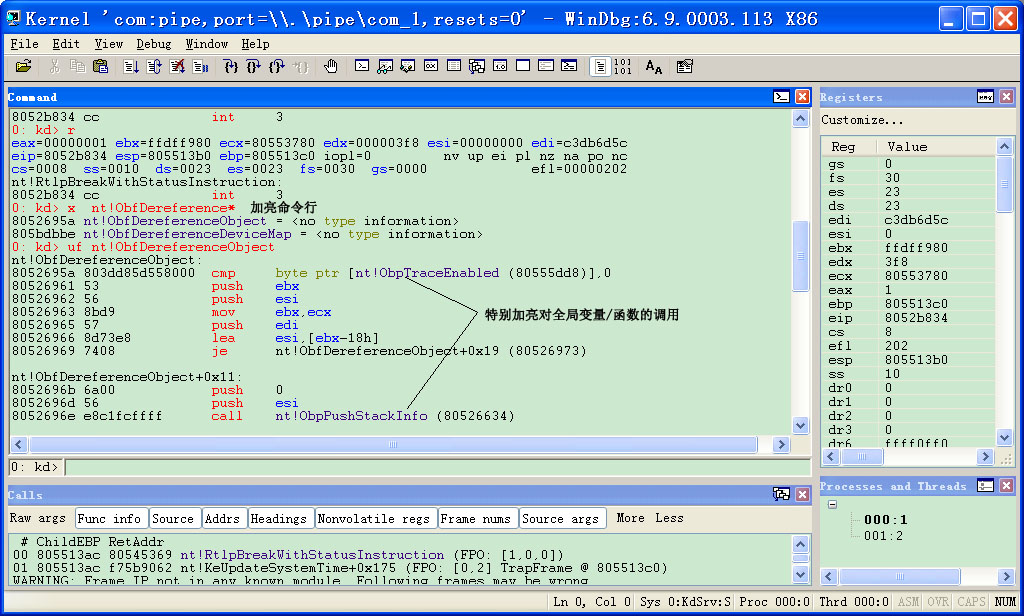
Task: Enable Source mode on toolbar button
Action: [x=600, y=66]
